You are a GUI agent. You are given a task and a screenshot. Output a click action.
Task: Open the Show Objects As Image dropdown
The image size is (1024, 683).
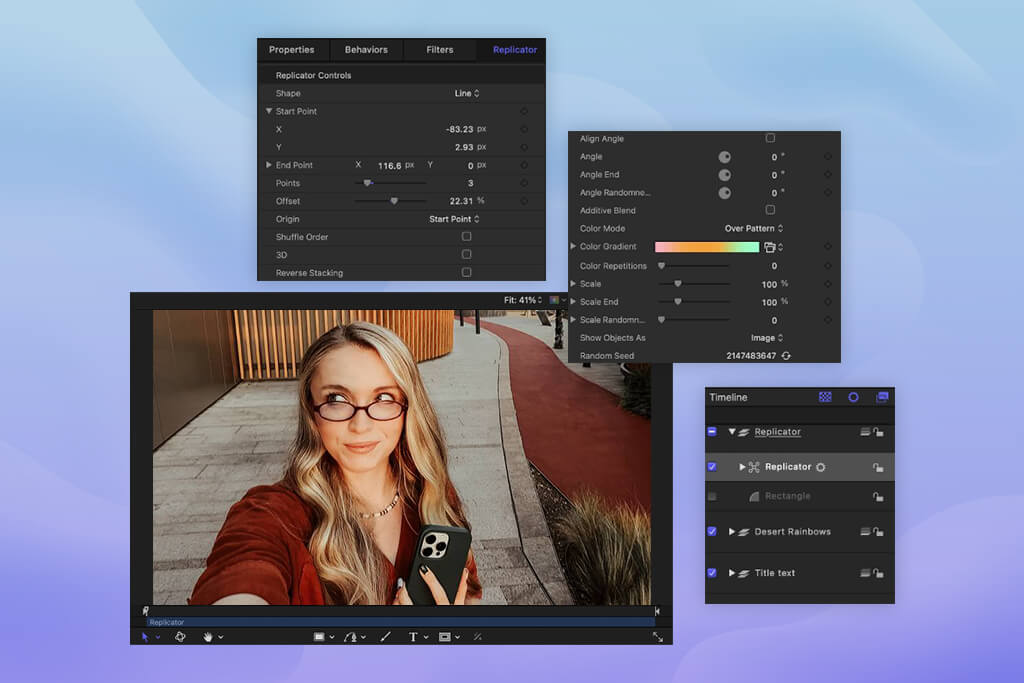pos(767,338)
